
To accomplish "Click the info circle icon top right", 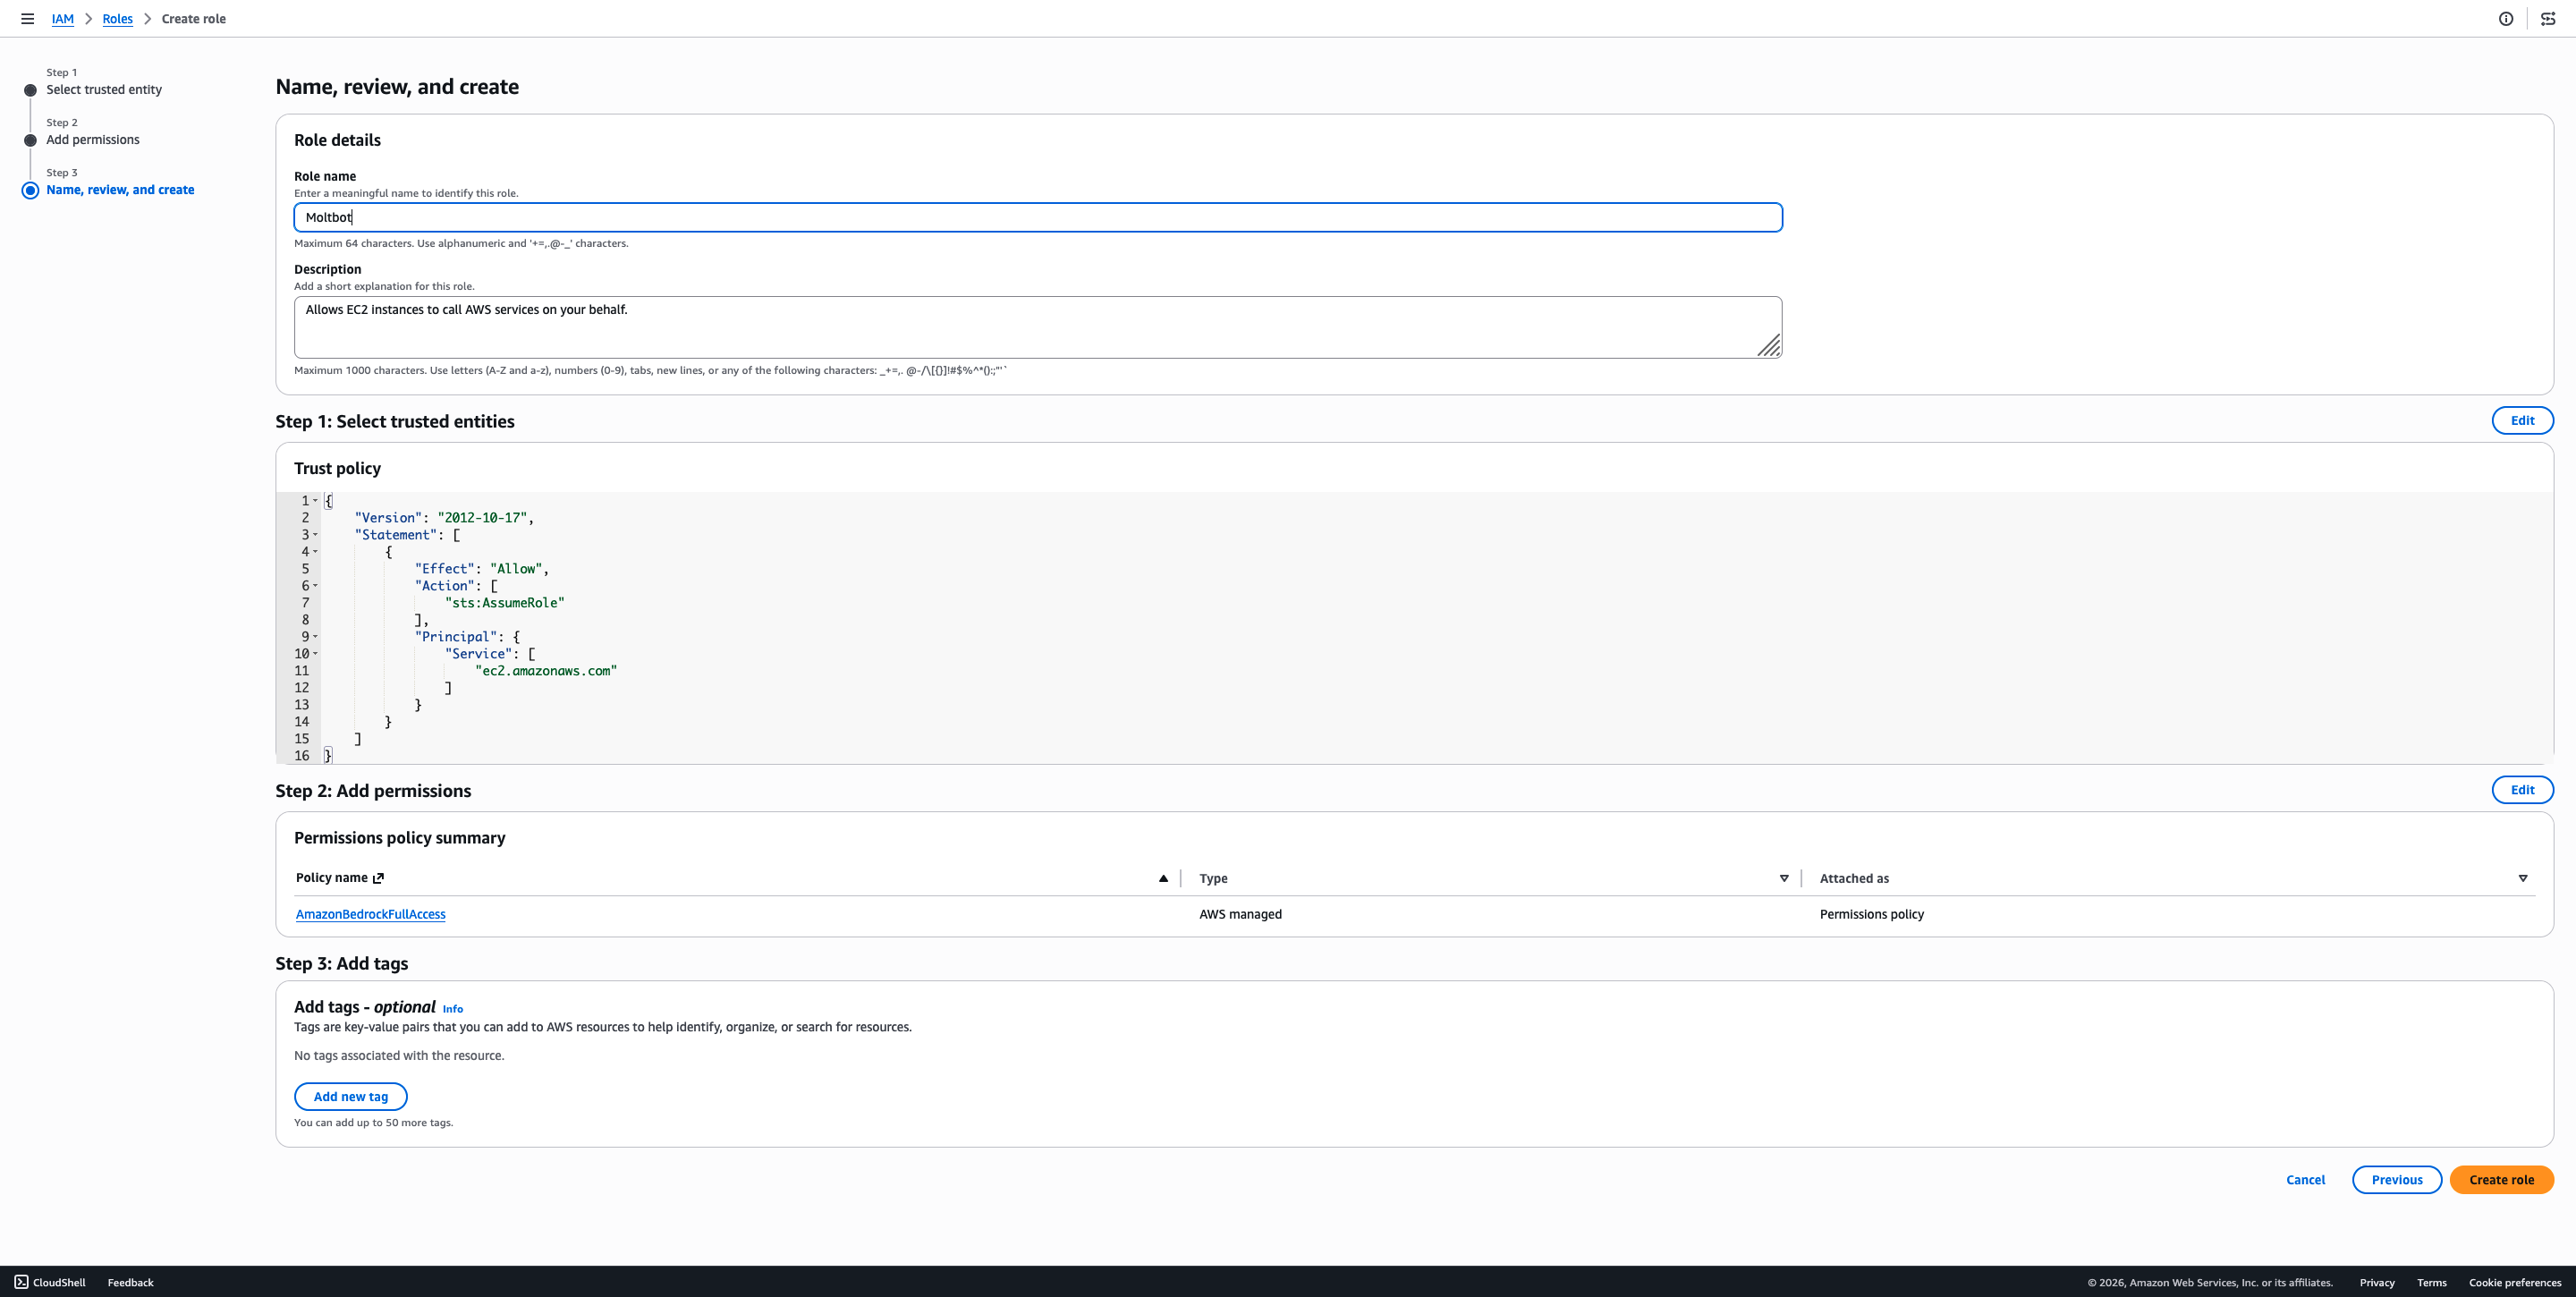I will point(2506,19).
